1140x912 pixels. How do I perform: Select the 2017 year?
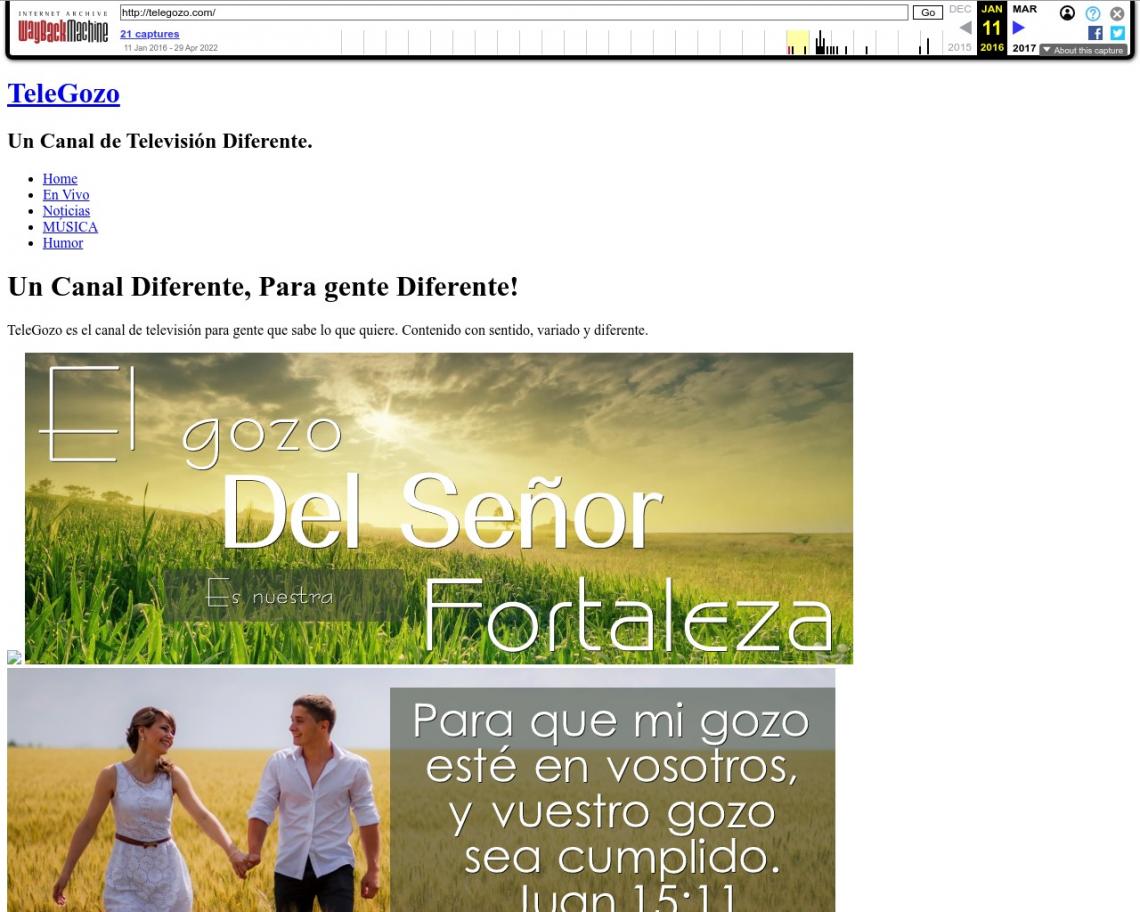point(1024,48)
